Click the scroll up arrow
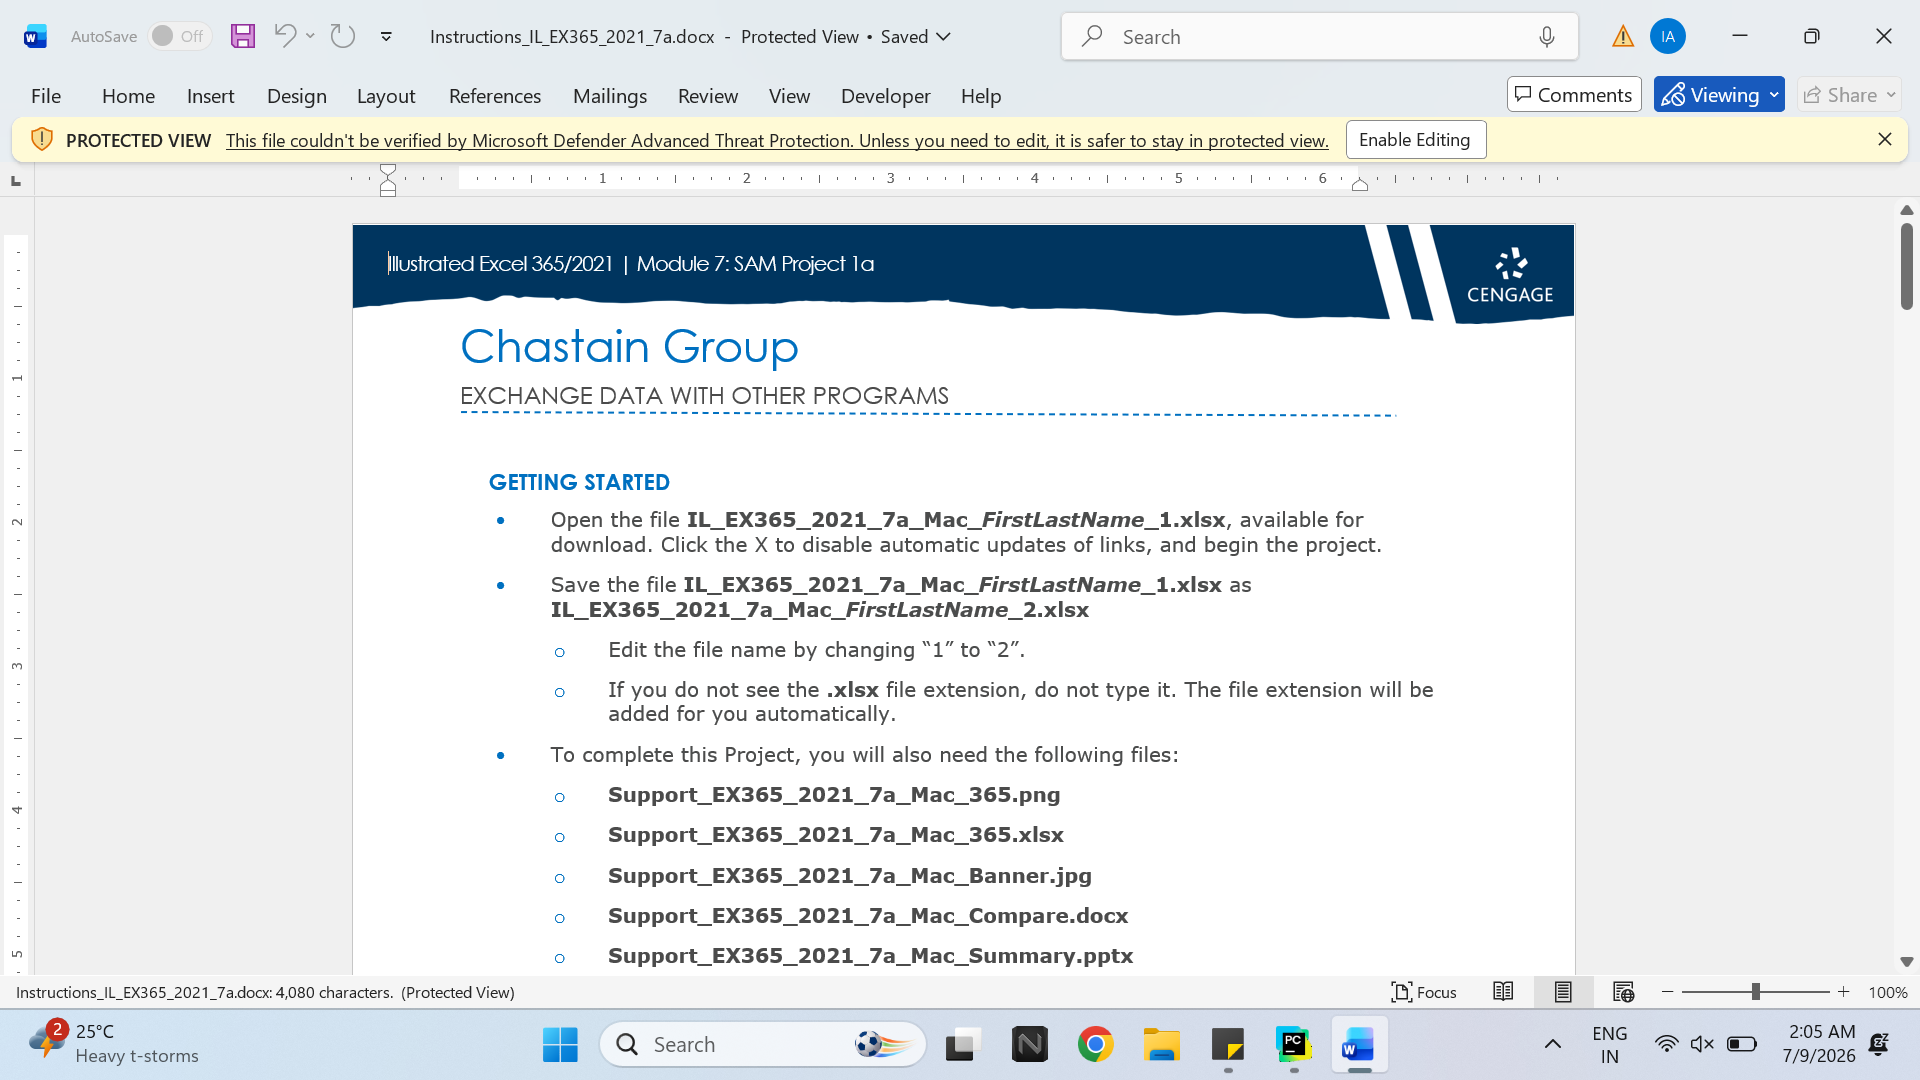 [x=1907, y=210]
